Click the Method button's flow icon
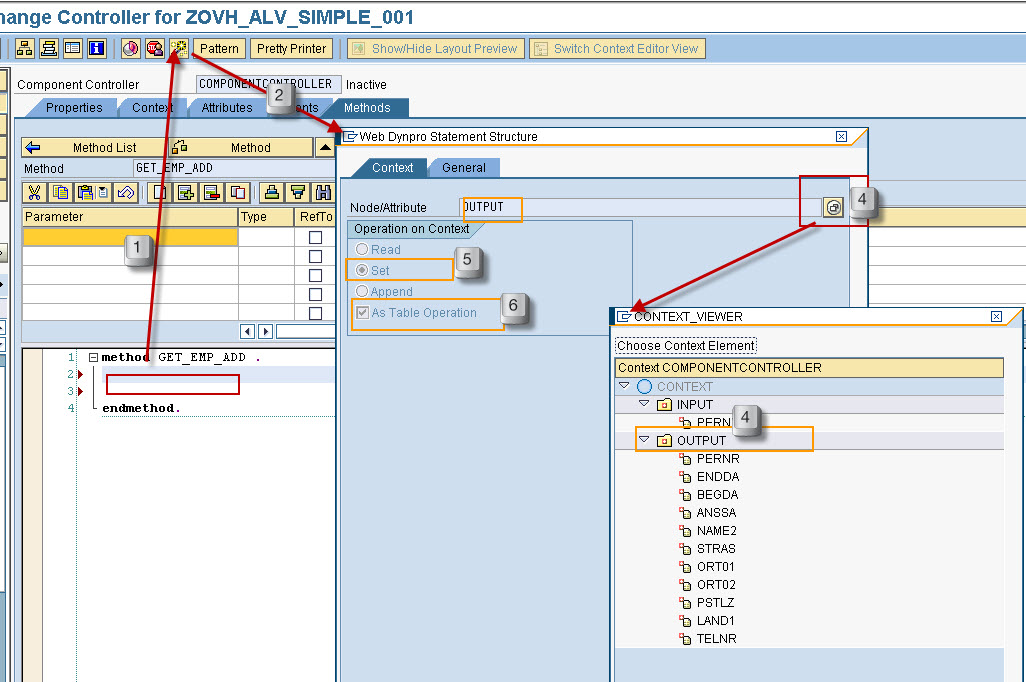This screenshot has height=682, width=1026. click(180, 147)
